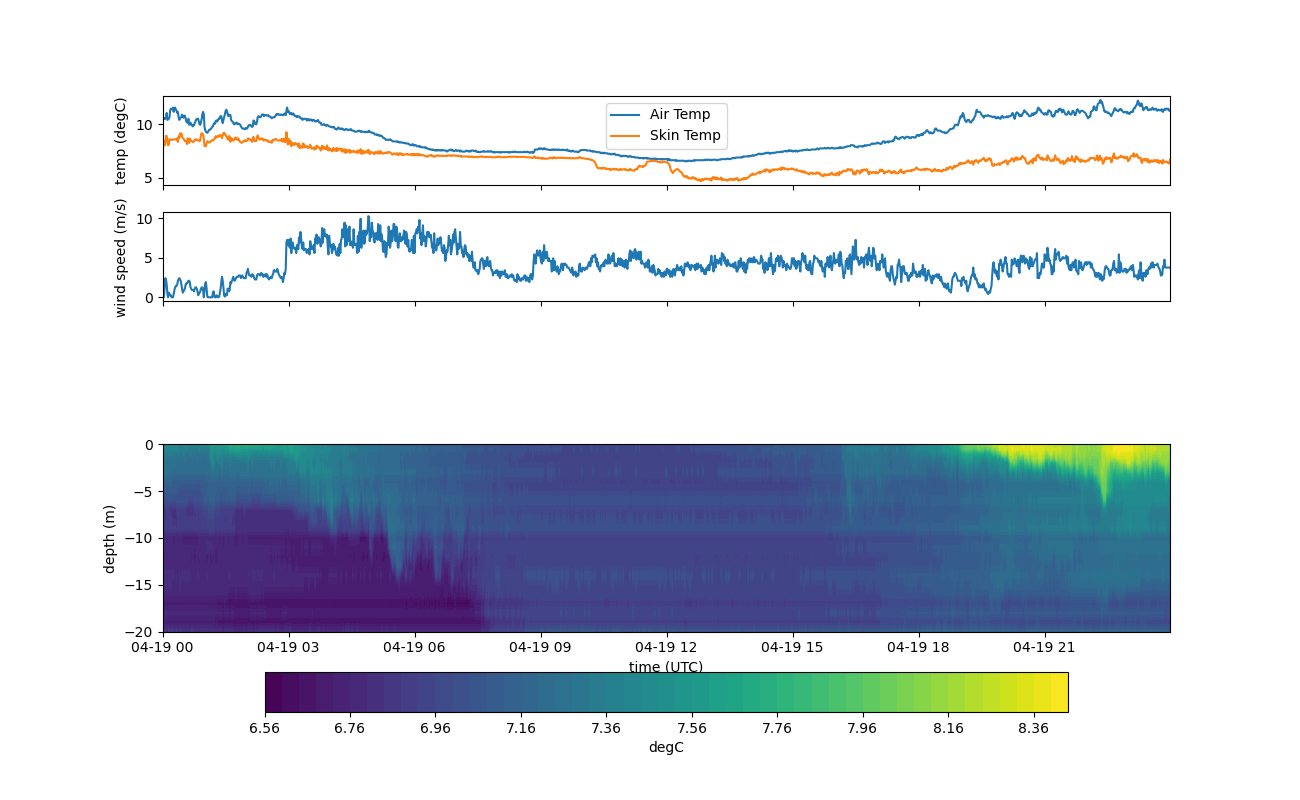Click the -20 depth axis tick label
This screenshot has height=800, width=1300.
(145, 632)
